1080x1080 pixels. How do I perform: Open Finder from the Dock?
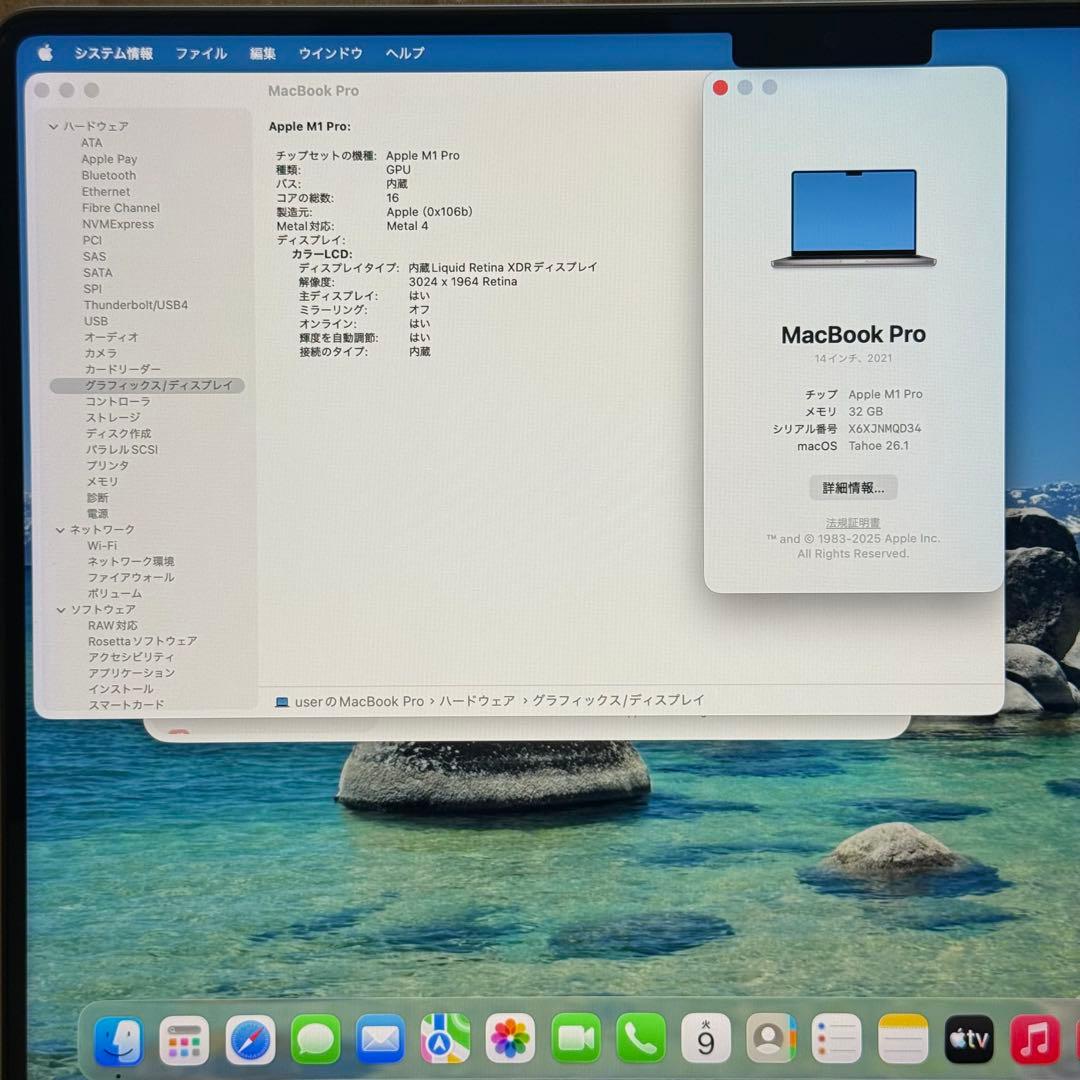[119, 1040]
